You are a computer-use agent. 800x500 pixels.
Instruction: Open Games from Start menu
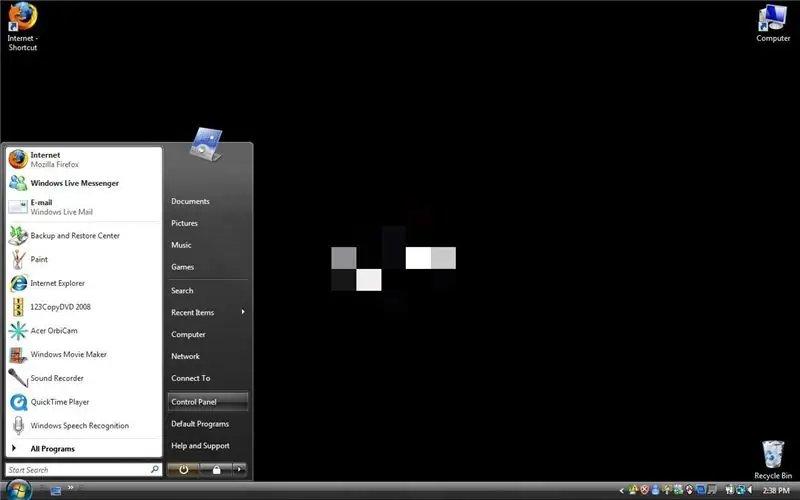click(x=207, y=267)
